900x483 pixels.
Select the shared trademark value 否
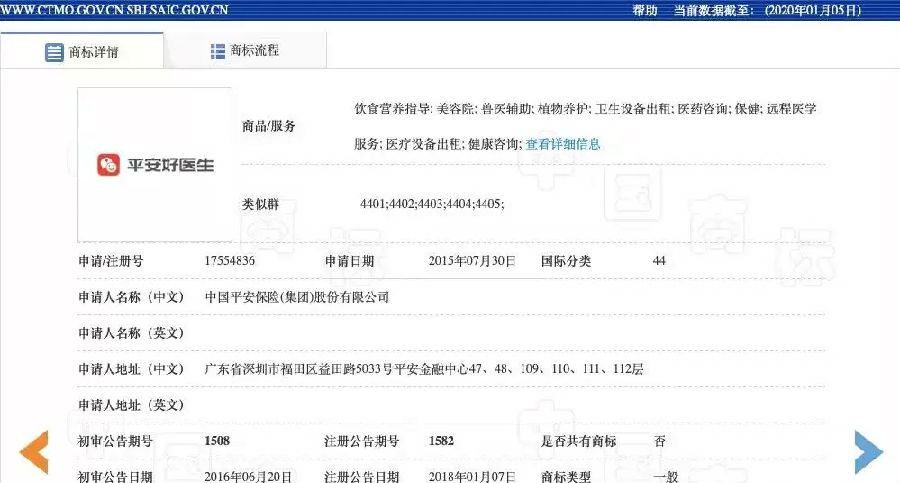[660, 441]
